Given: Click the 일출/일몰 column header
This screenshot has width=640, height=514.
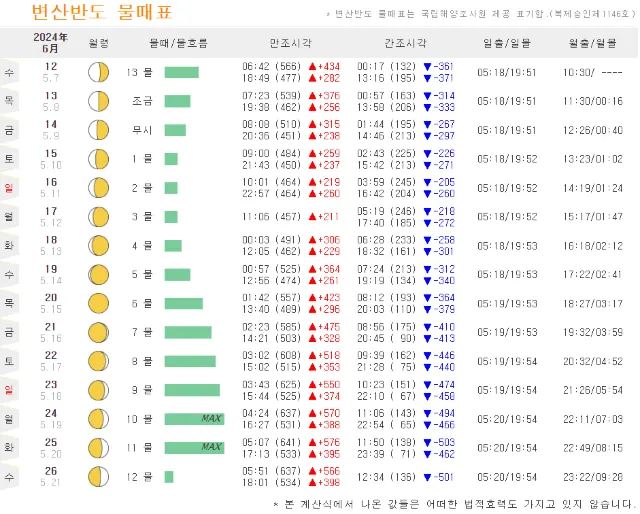Looking at the screenshot, I should pos(507,43).
